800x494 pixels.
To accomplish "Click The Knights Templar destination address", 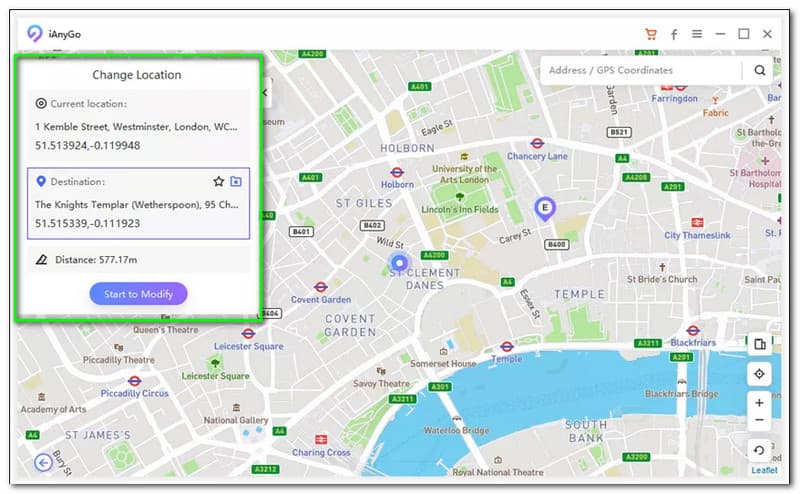I will click(x=137, y=205).
